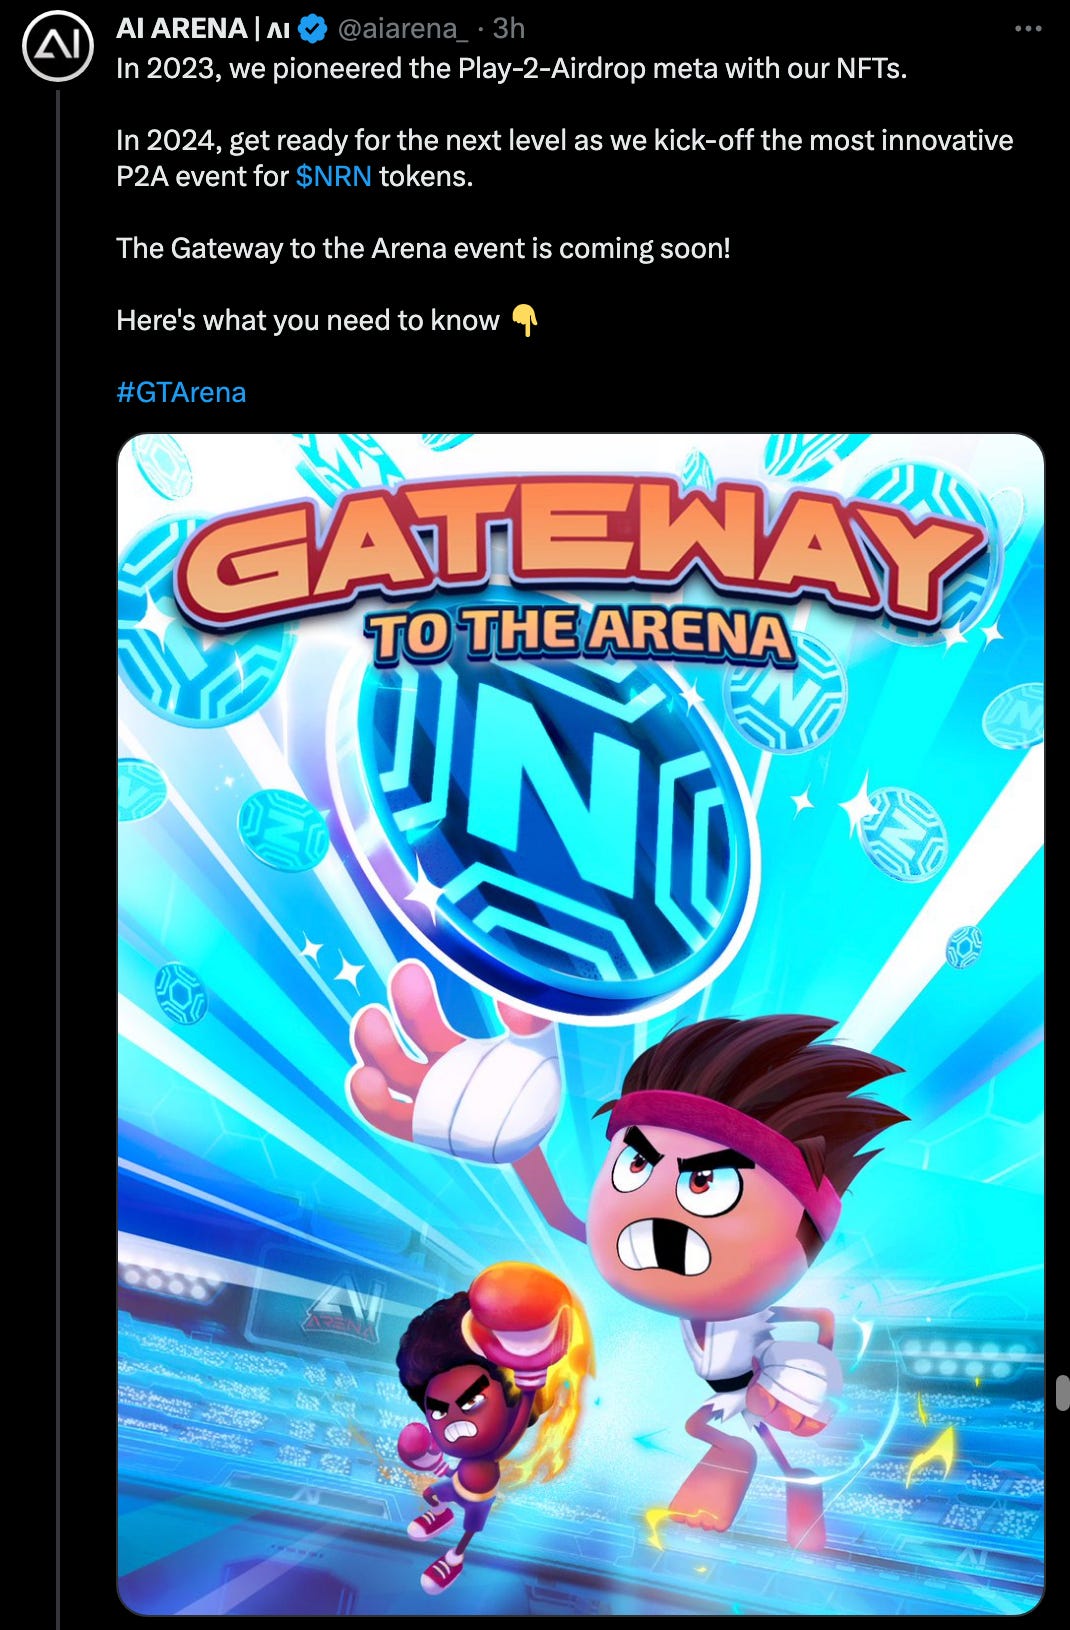This screenshot has width=1070, height=1630.
Task: Click the AI ARENA display name
Action: pyautogui.click(x=181, y=29)
